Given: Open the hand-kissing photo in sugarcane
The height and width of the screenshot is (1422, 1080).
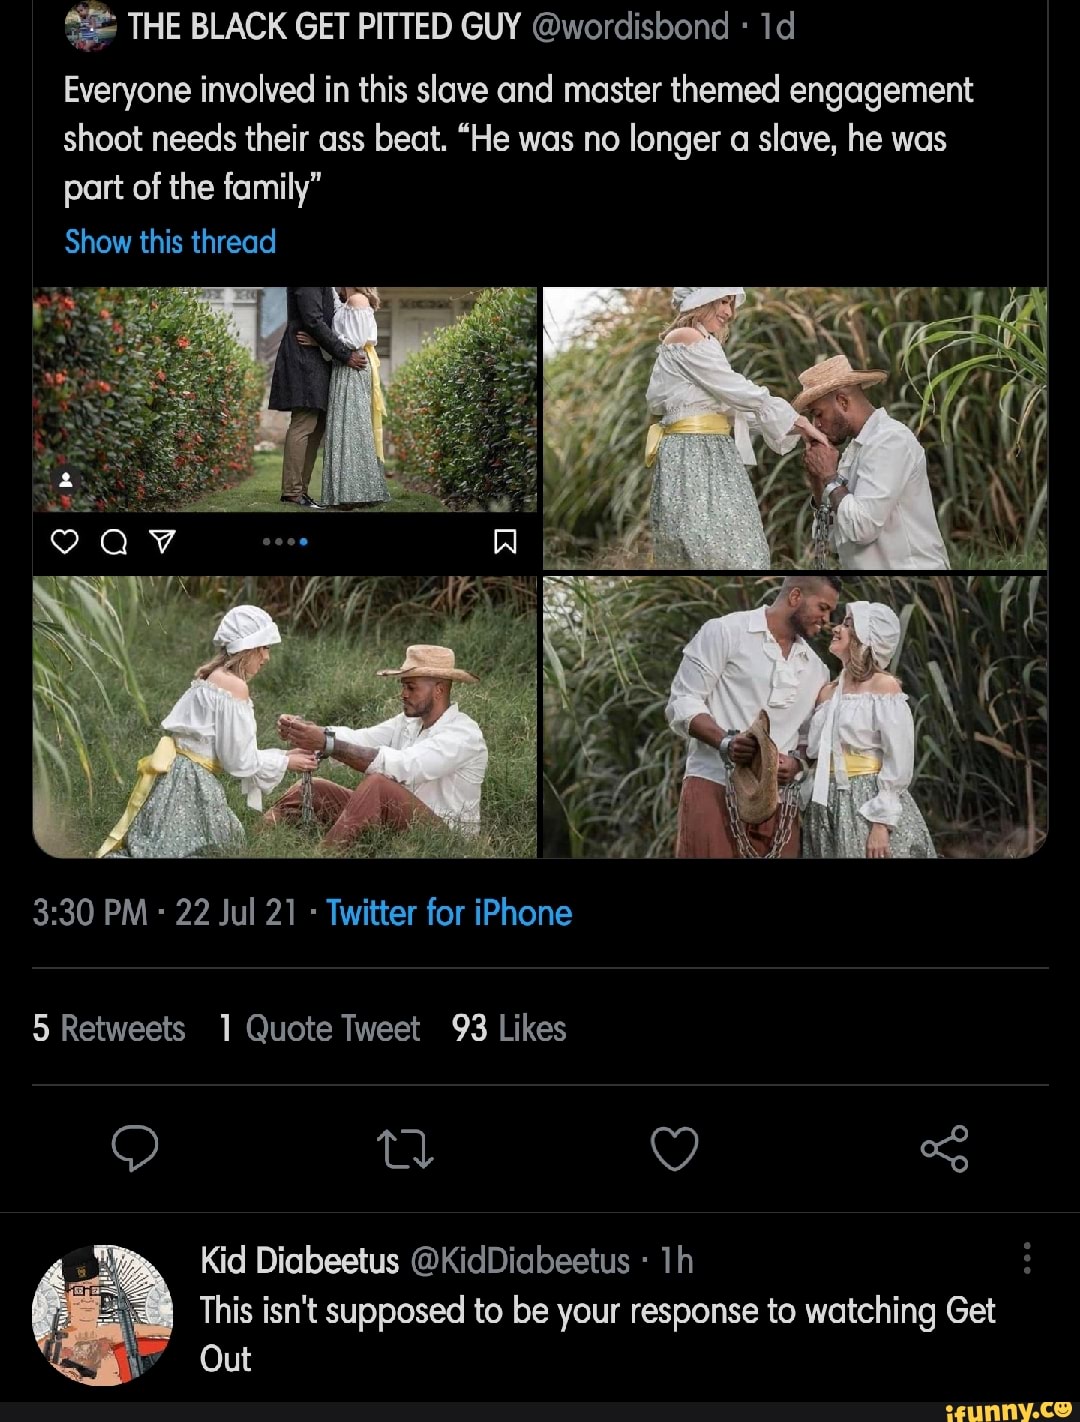Looking at the screenshot, I should point(795,428).
